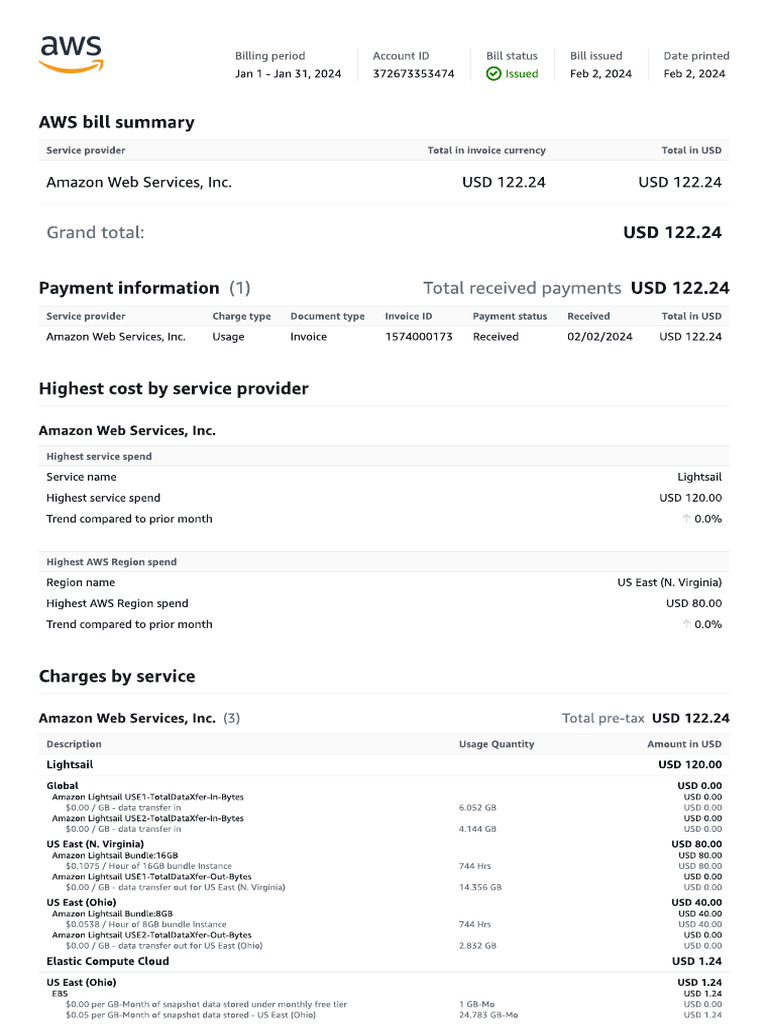768x1024 pixels.
Task: Click the Total pre-tax amount
Action: [x=690, y=718]
